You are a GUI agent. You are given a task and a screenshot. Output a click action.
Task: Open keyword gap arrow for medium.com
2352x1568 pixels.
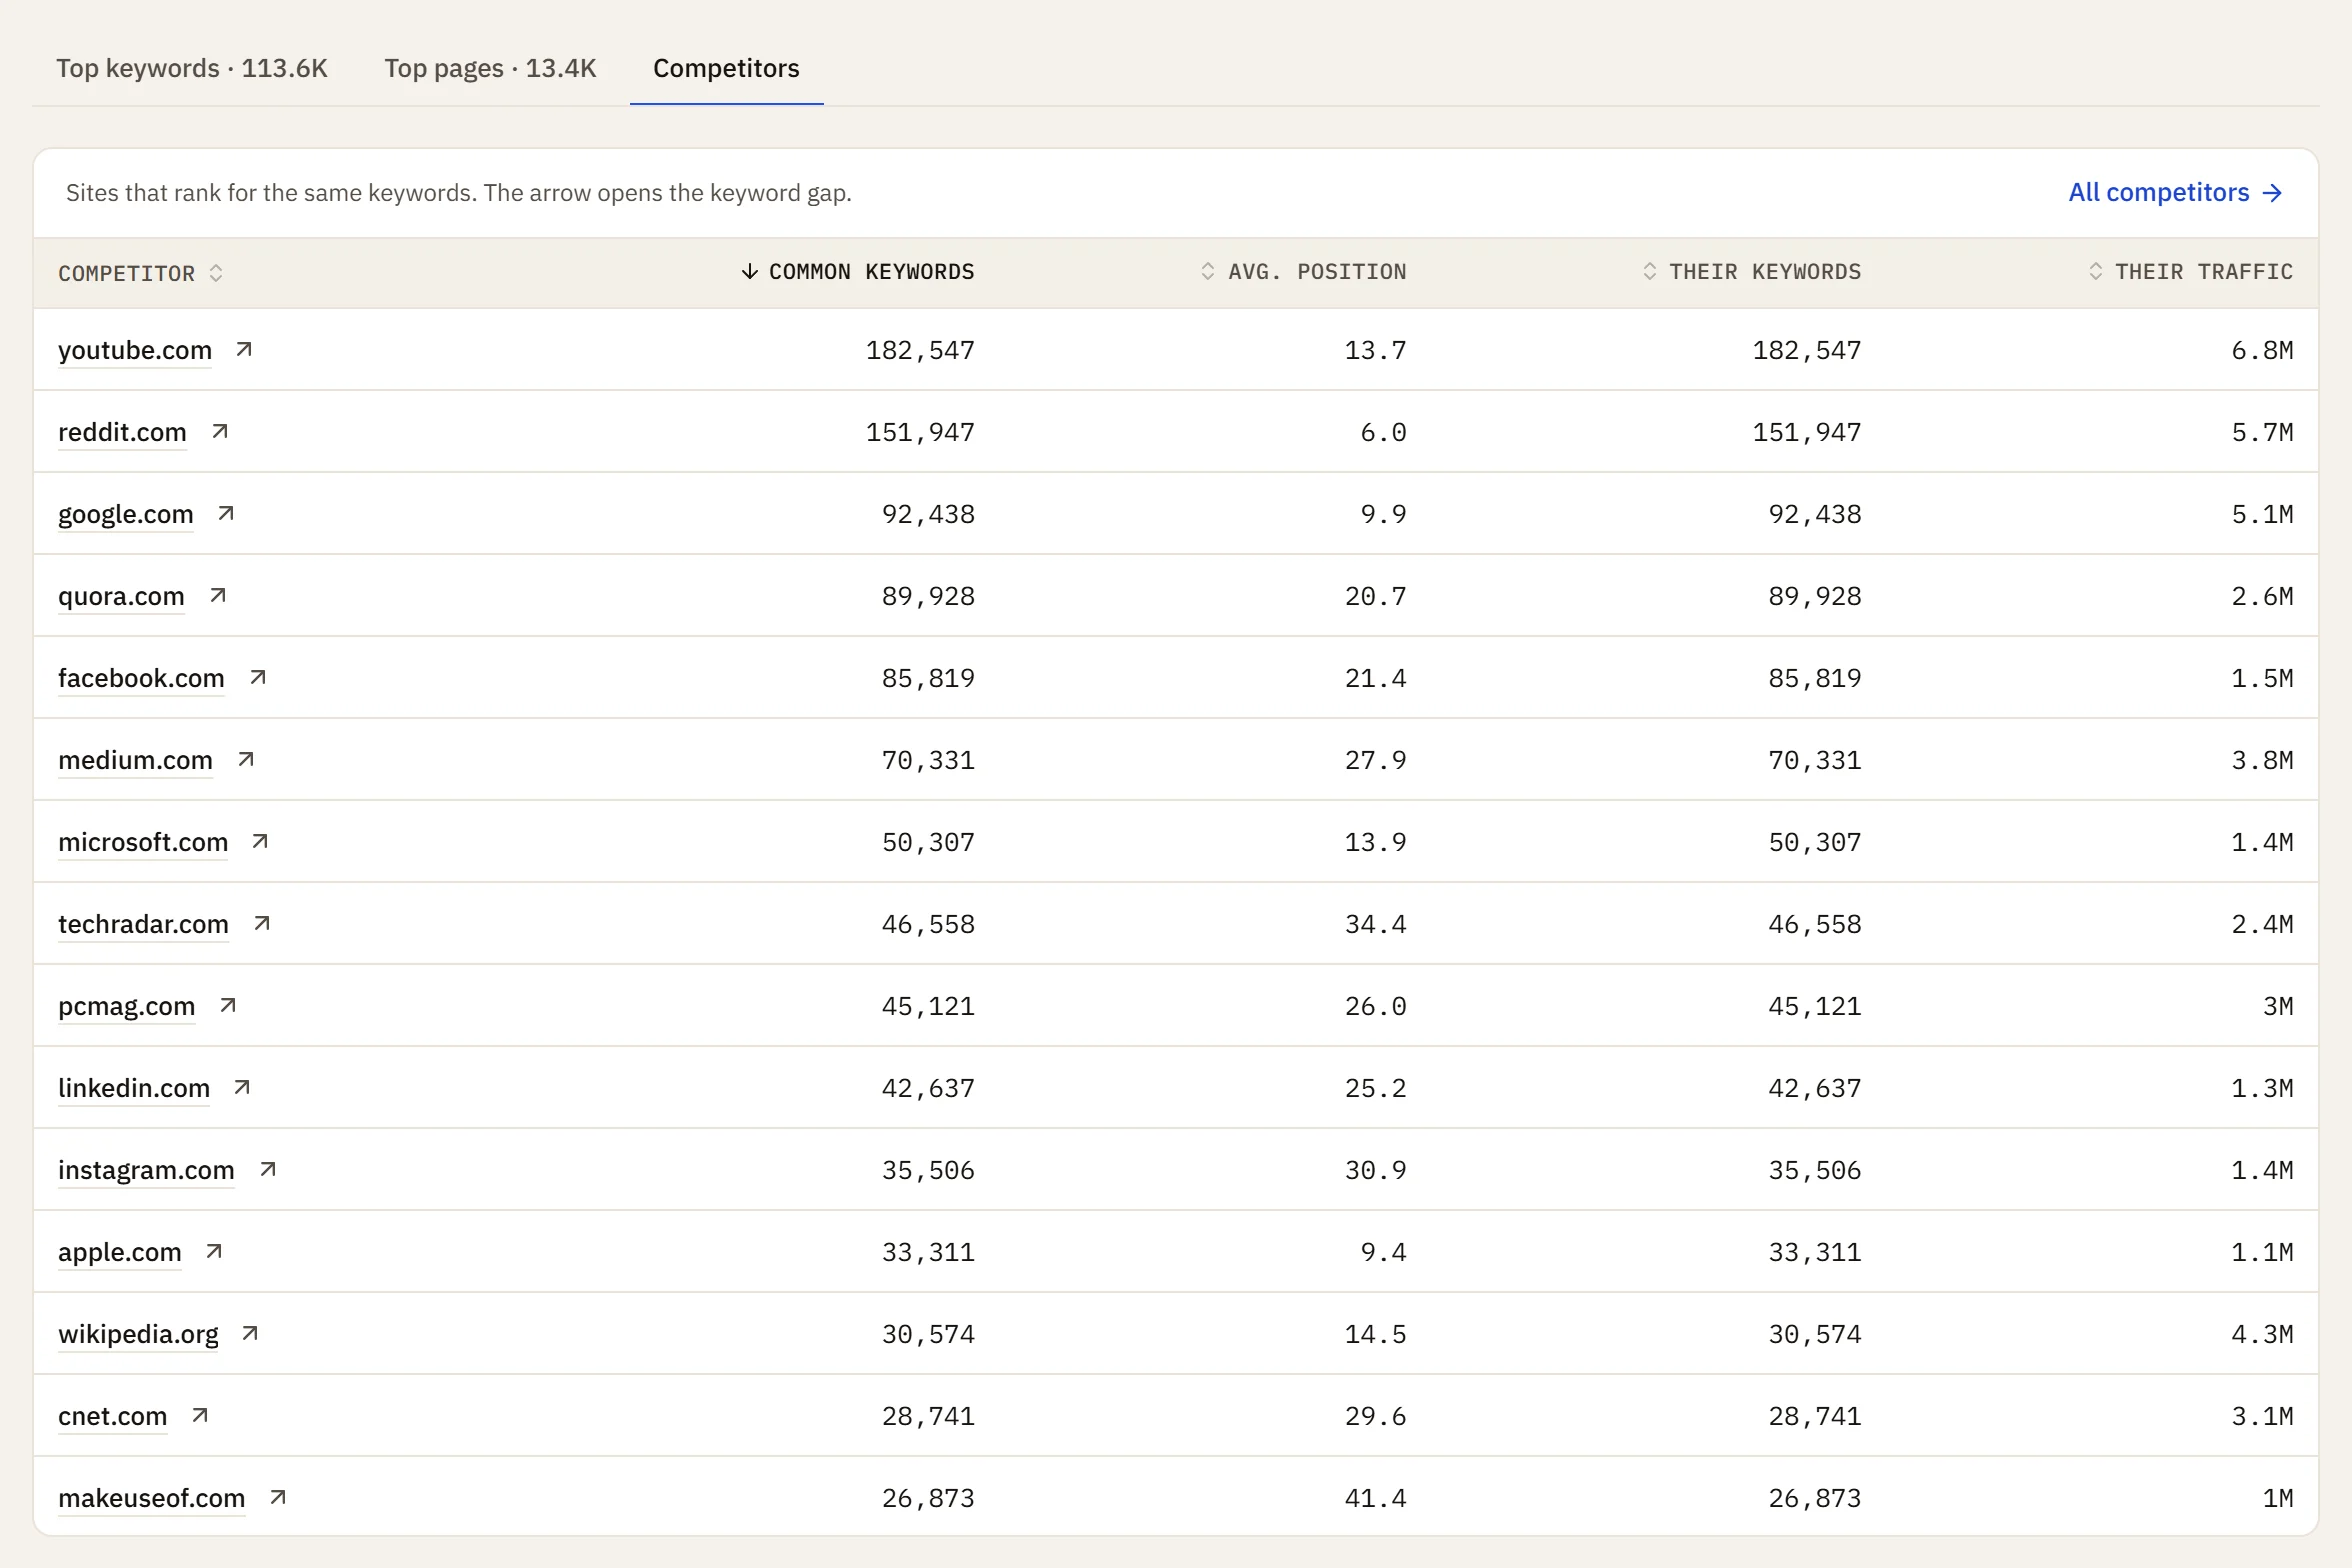pyautogui.click(x=246, y=759)
